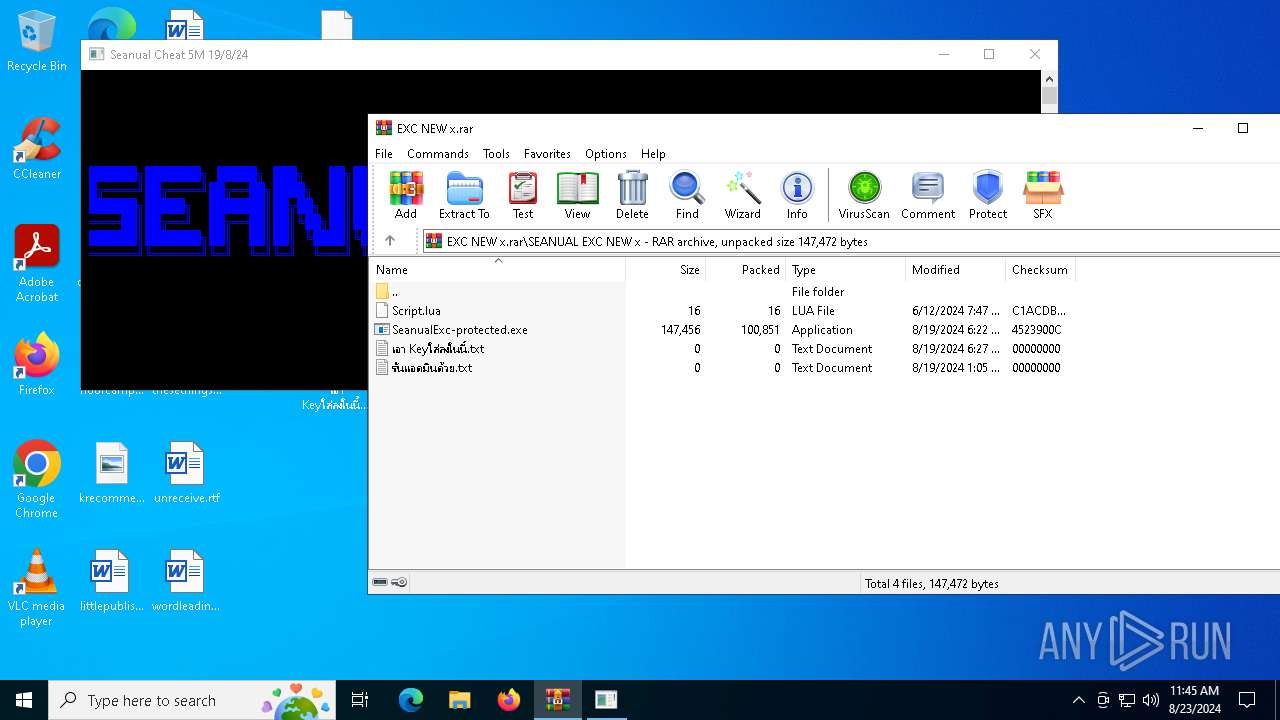Open the View toolbar icon
1280x720 pixels.
click(577, 195)
